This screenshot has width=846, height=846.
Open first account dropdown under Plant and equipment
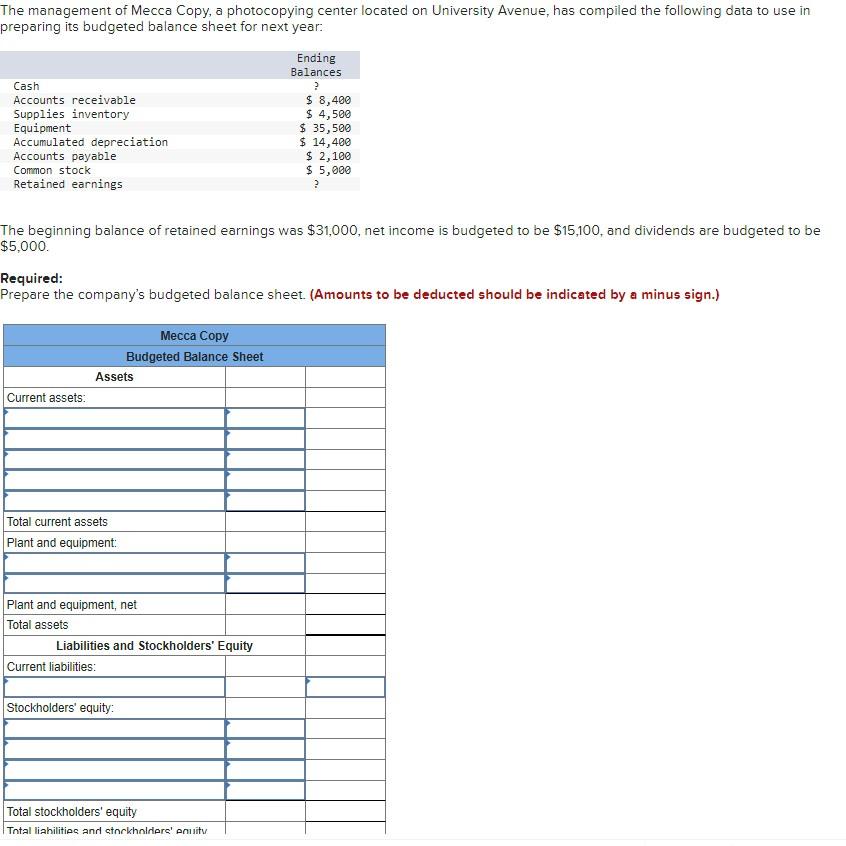[114, 563]
